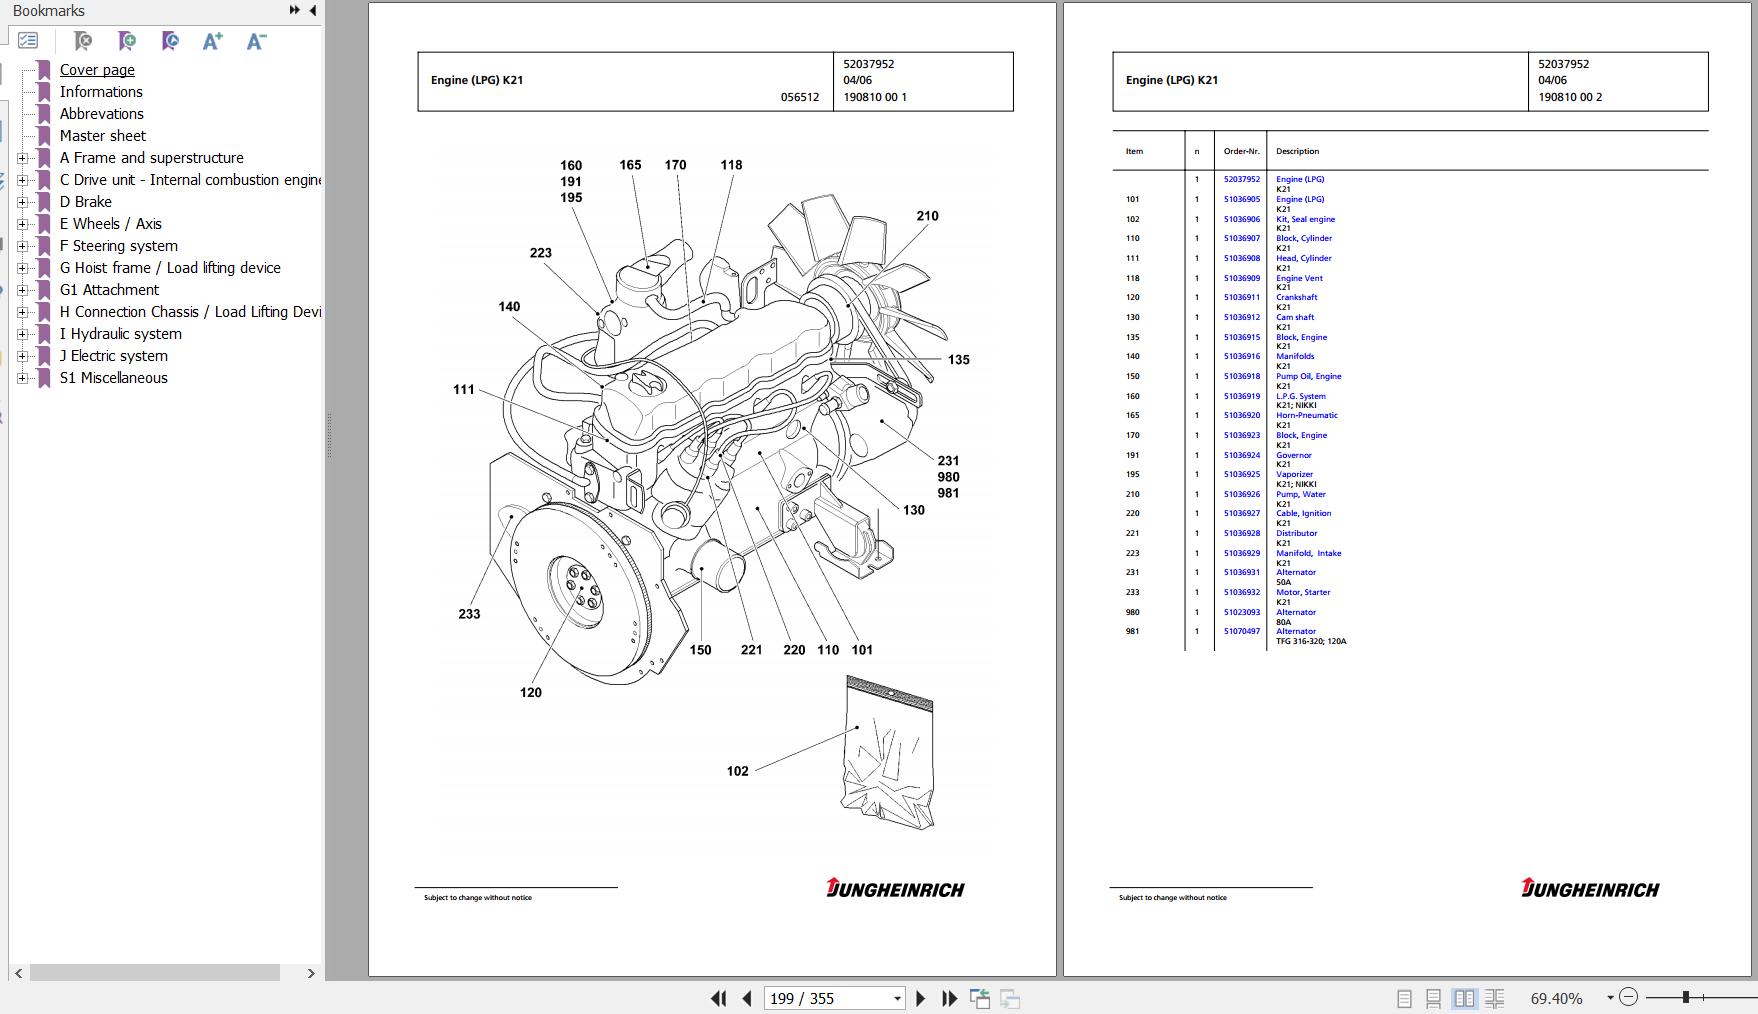The image size is (1758, 1014).
Task: Enable continuous page scrolling layout
Action: [x=1433, y=998]
